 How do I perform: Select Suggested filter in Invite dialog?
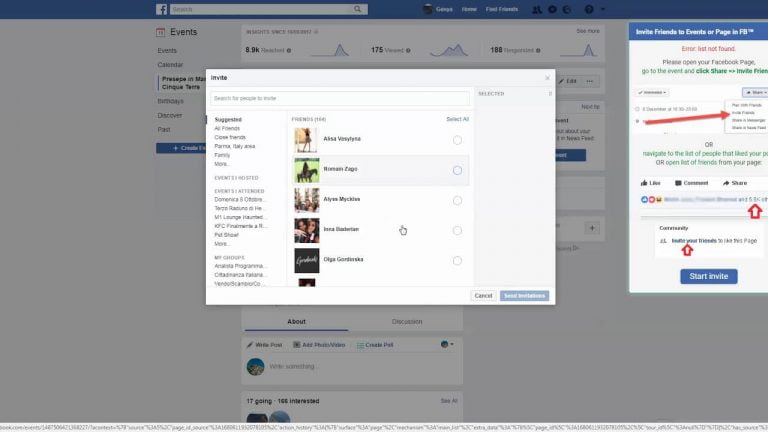[x=228, y=120]
